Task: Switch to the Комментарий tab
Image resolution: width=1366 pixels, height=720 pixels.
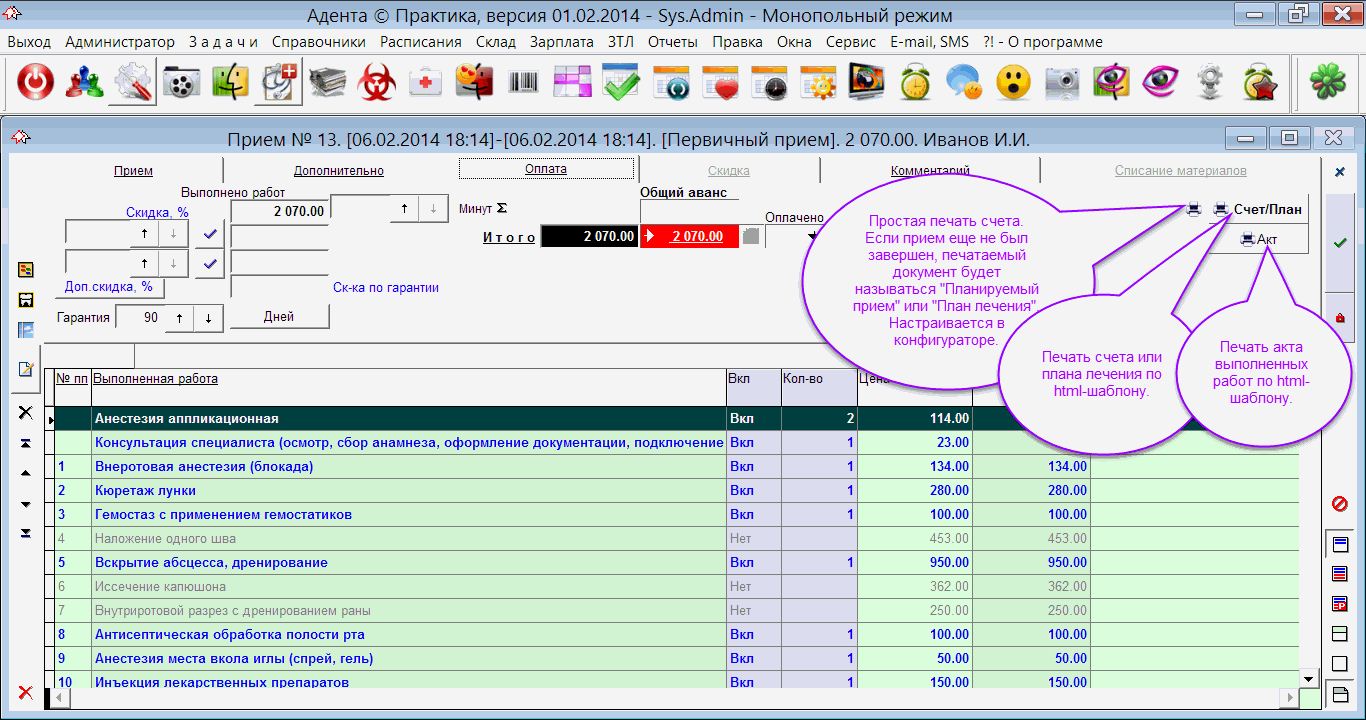Action: (x=930, y=171)
